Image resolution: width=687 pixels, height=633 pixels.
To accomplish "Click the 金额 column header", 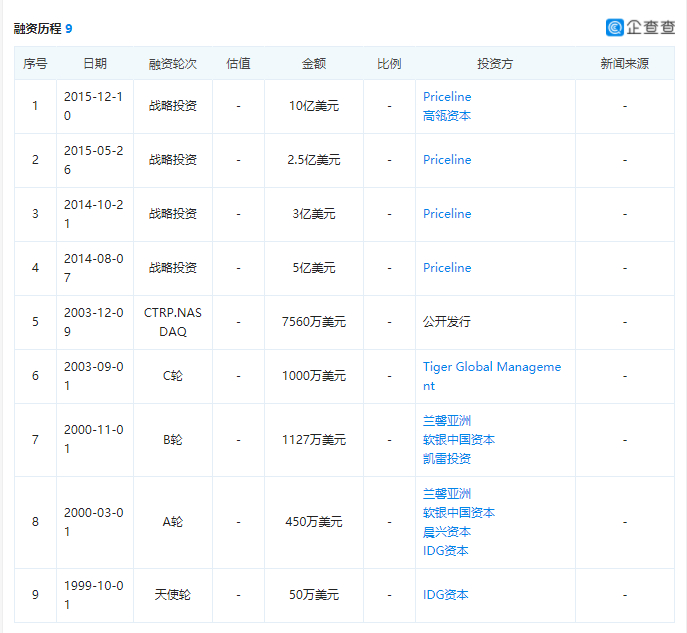I will pyautogui.click(x=314, y=64).
